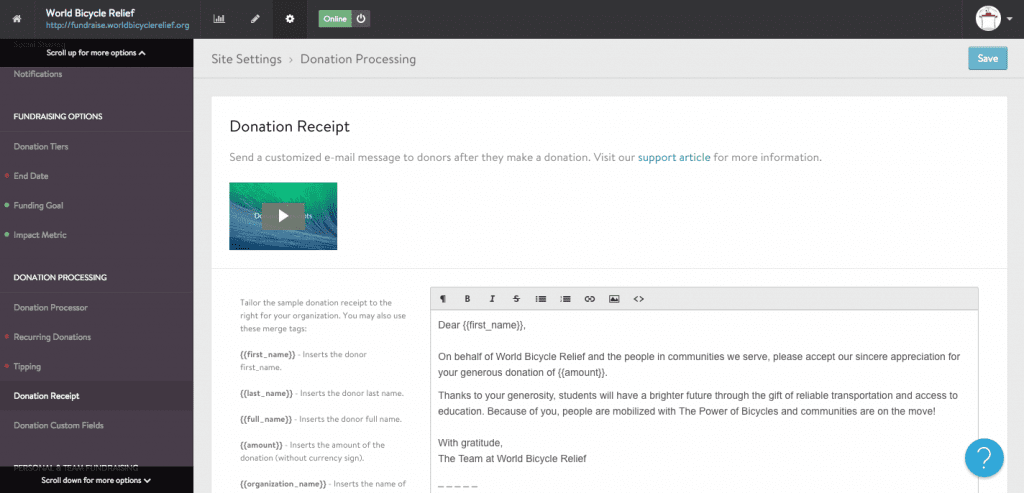Open Tipping settings
Image resolution: width=1024 pixels, height=493 pixels.
pyautogui.click(x=27, y=366)
